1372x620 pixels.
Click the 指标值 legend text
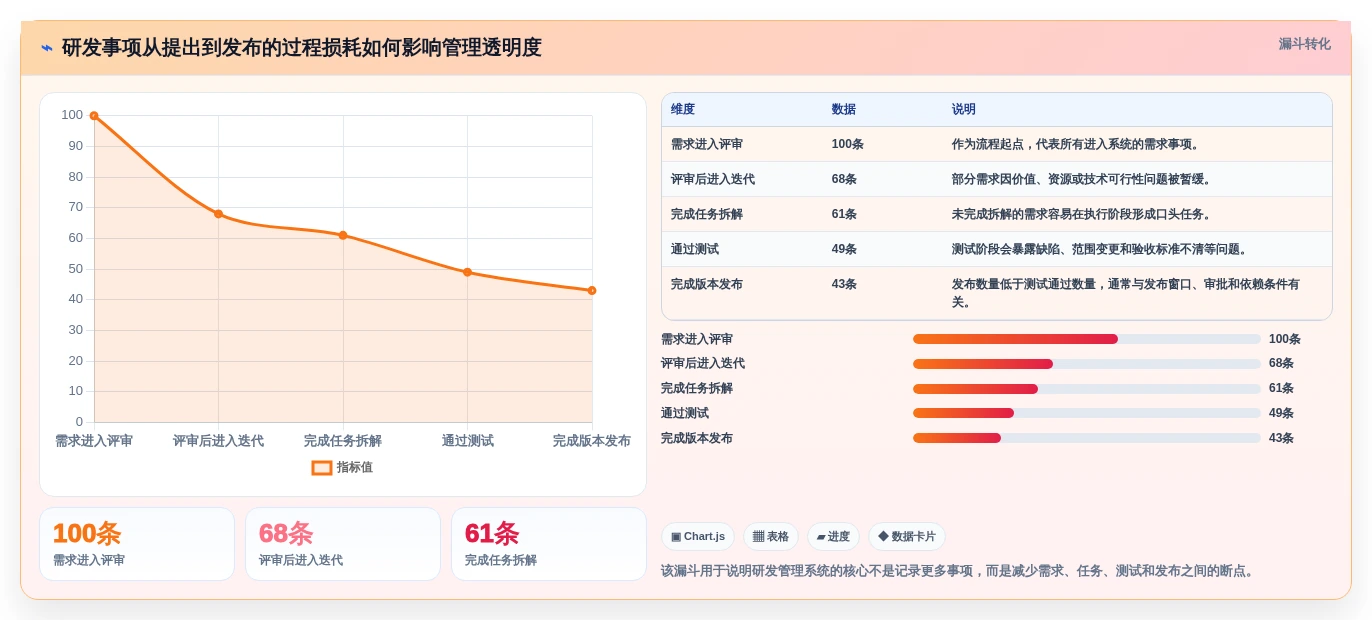(354, 467)
